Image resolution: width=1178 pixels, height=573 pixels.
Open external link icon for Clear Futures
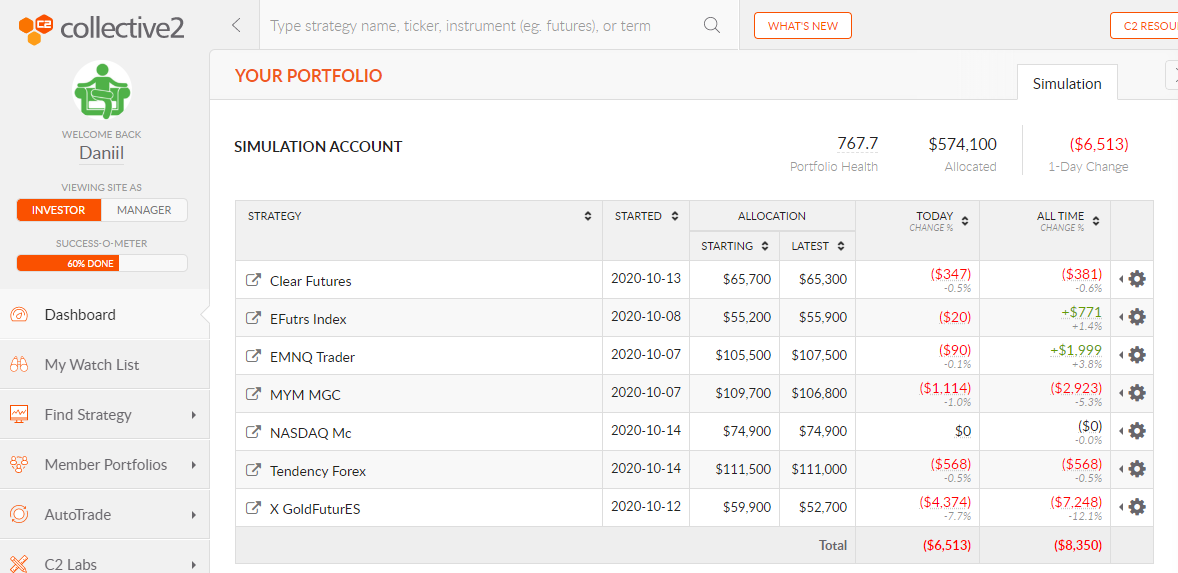point(253,280)
